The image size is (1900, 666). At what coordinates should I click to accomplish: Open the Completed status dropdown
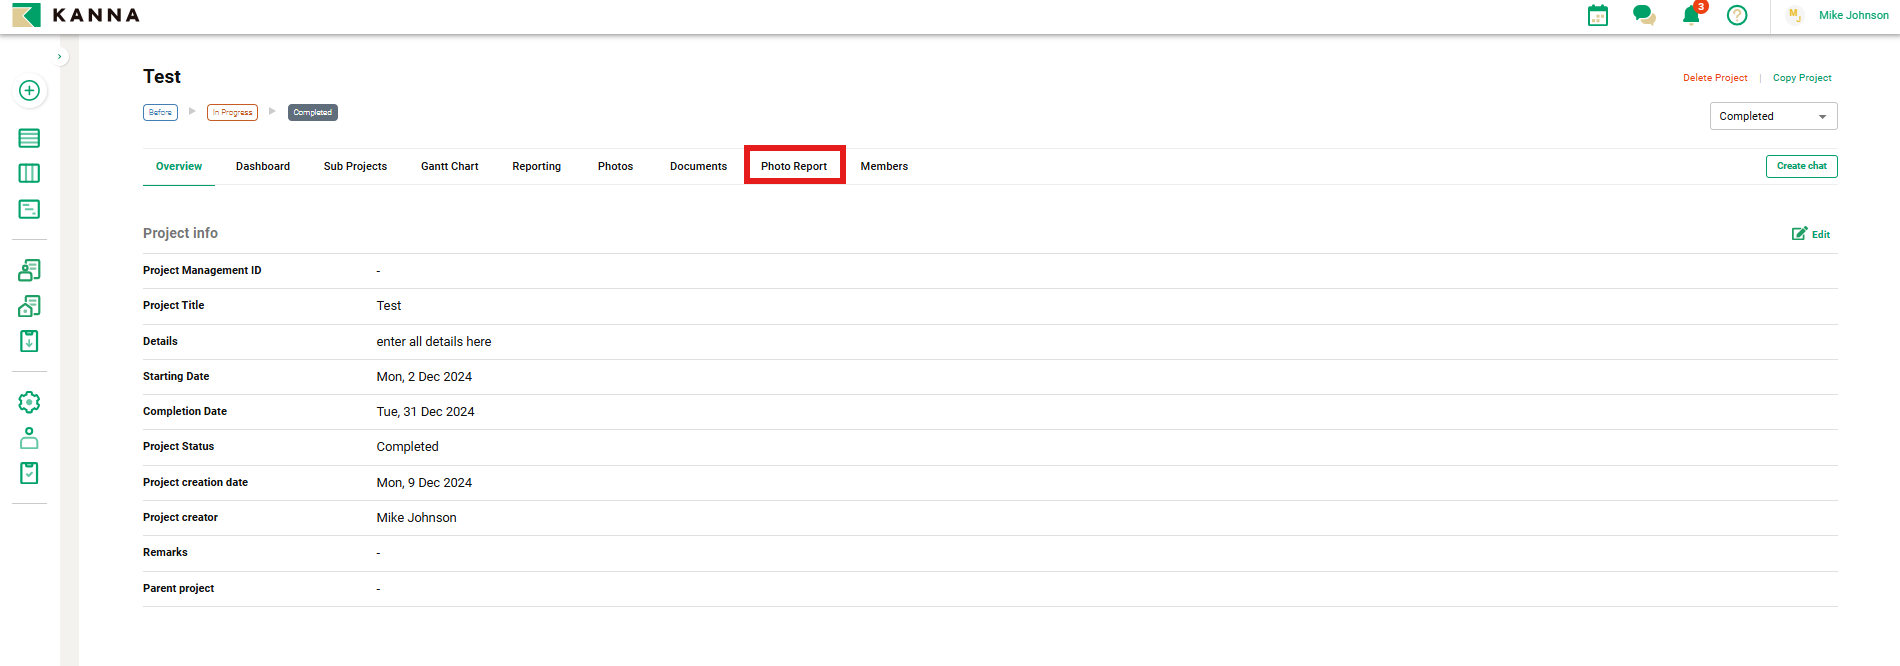point(1772,116)
